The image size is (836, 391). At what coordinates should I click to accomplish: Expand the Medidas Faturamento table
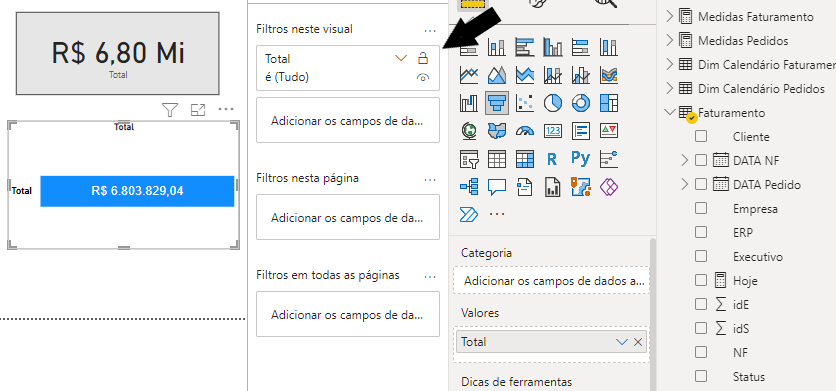[670, 17]
